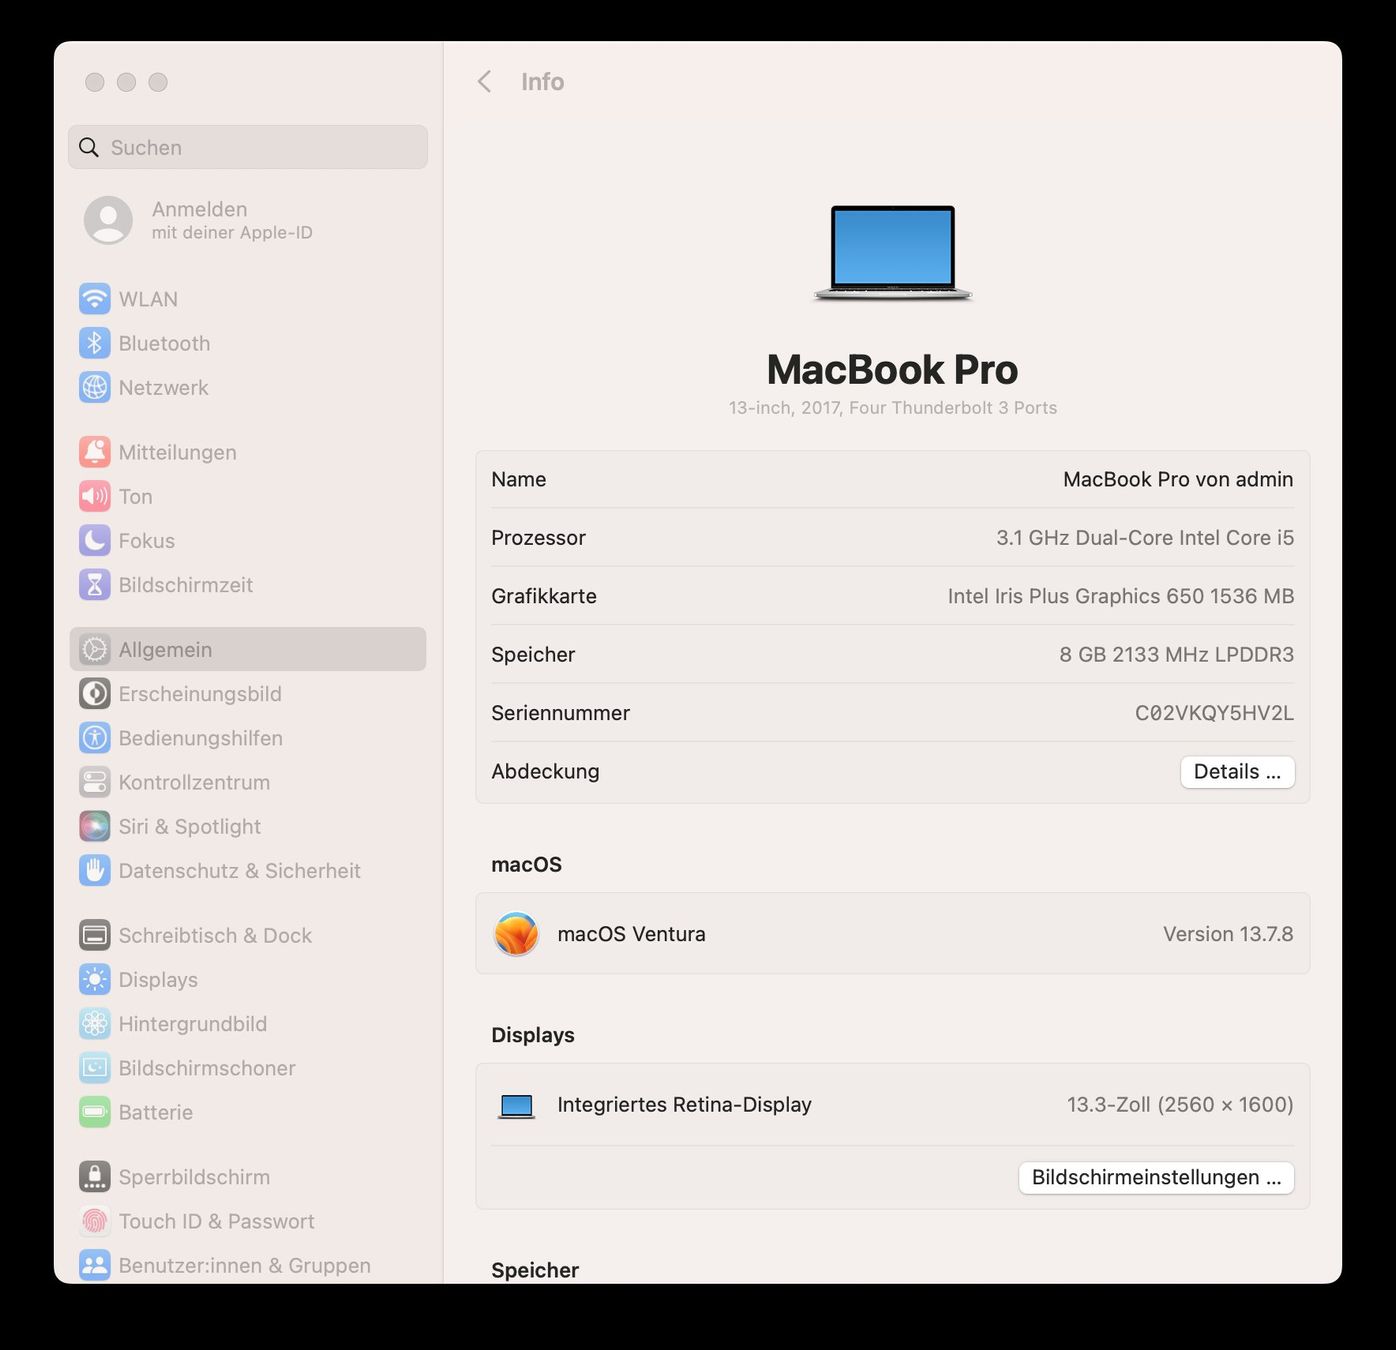
Task: Click the Siri & Spotlight icon
Action: (x=95, y=826)
